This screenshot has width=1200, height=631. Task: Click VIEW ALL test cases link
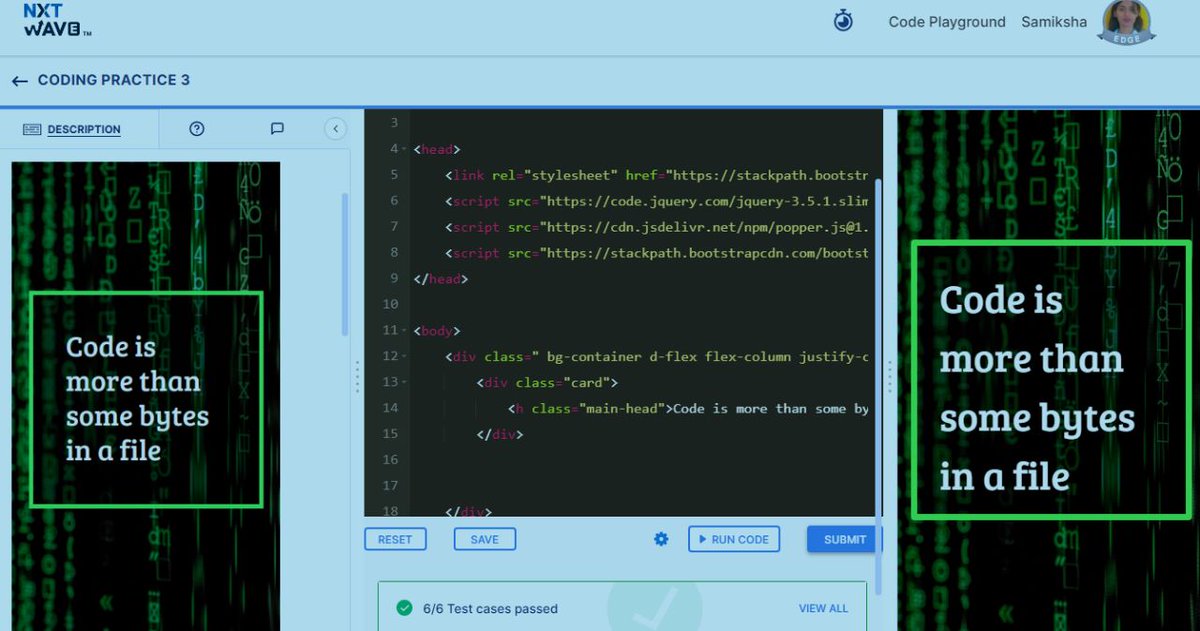pos(823,608)
